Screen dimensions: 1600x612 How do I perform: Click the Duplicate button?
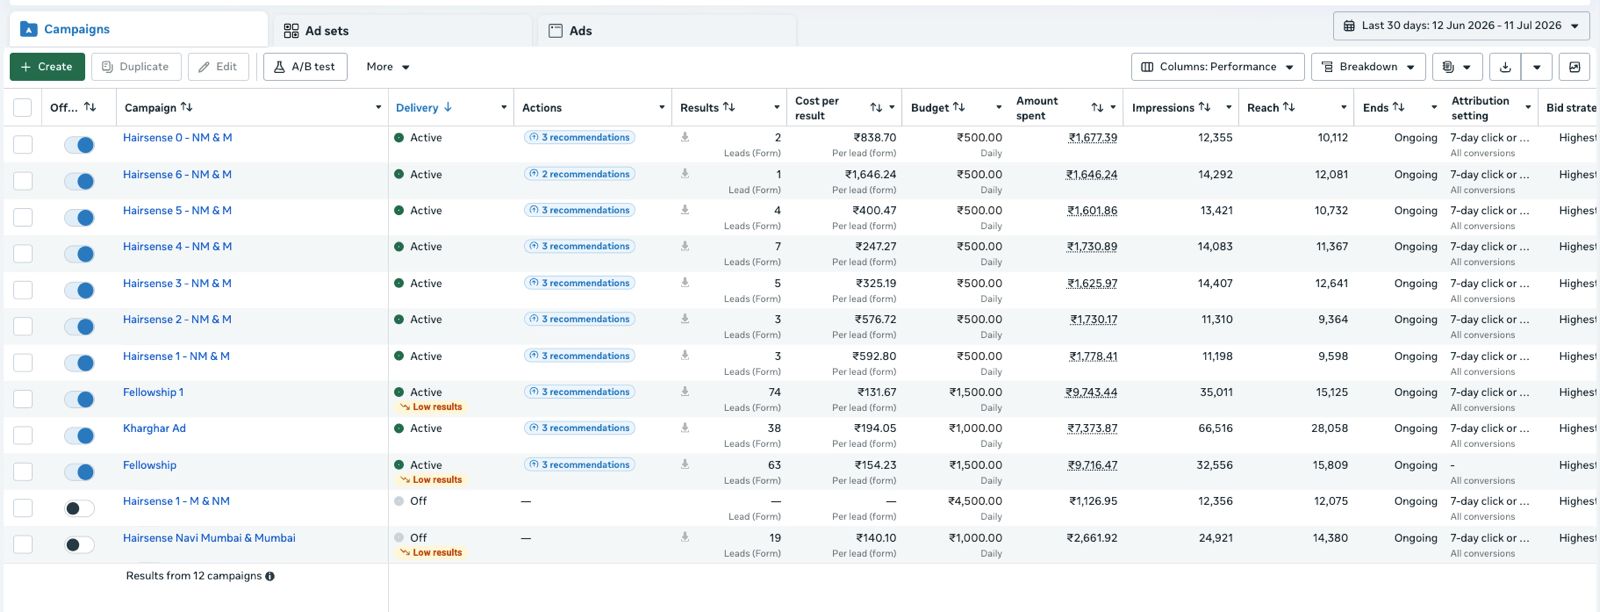tap(136, 67)
